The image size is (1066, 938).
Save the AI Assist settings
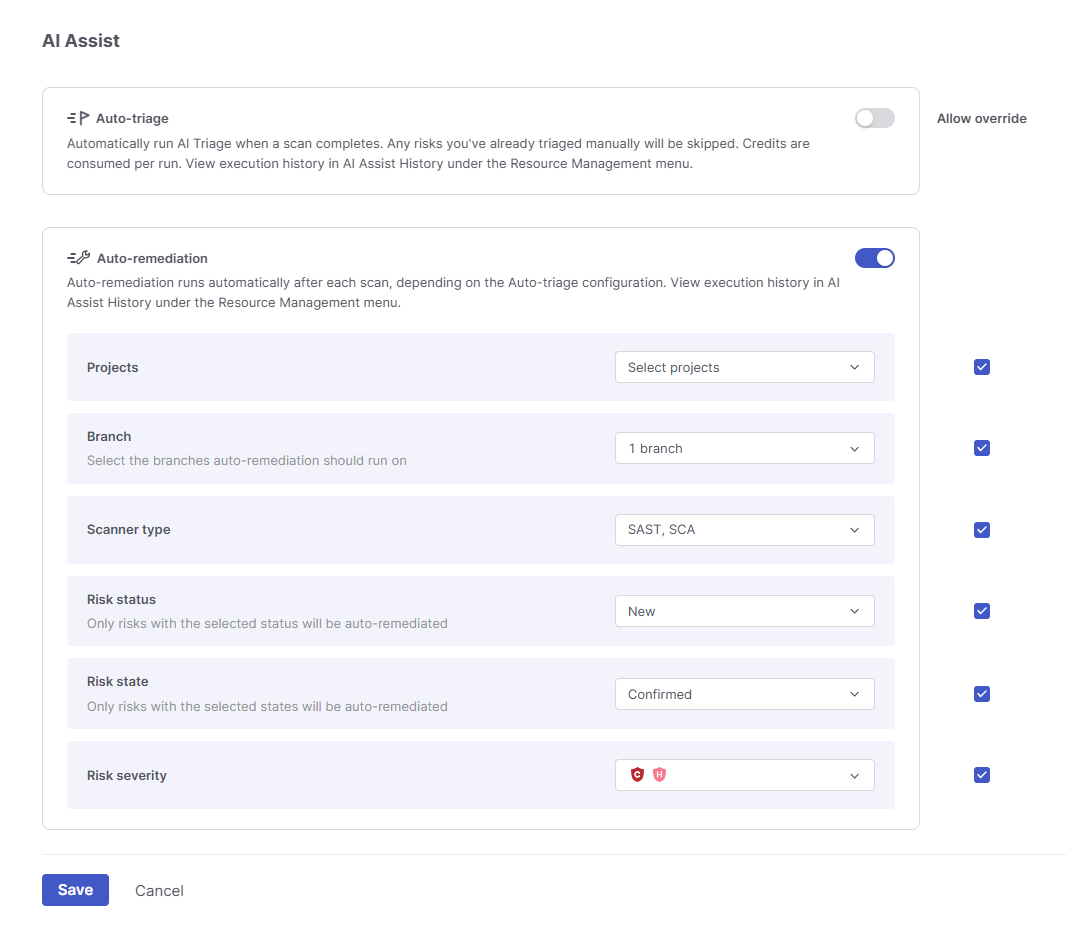click(75, 890)
